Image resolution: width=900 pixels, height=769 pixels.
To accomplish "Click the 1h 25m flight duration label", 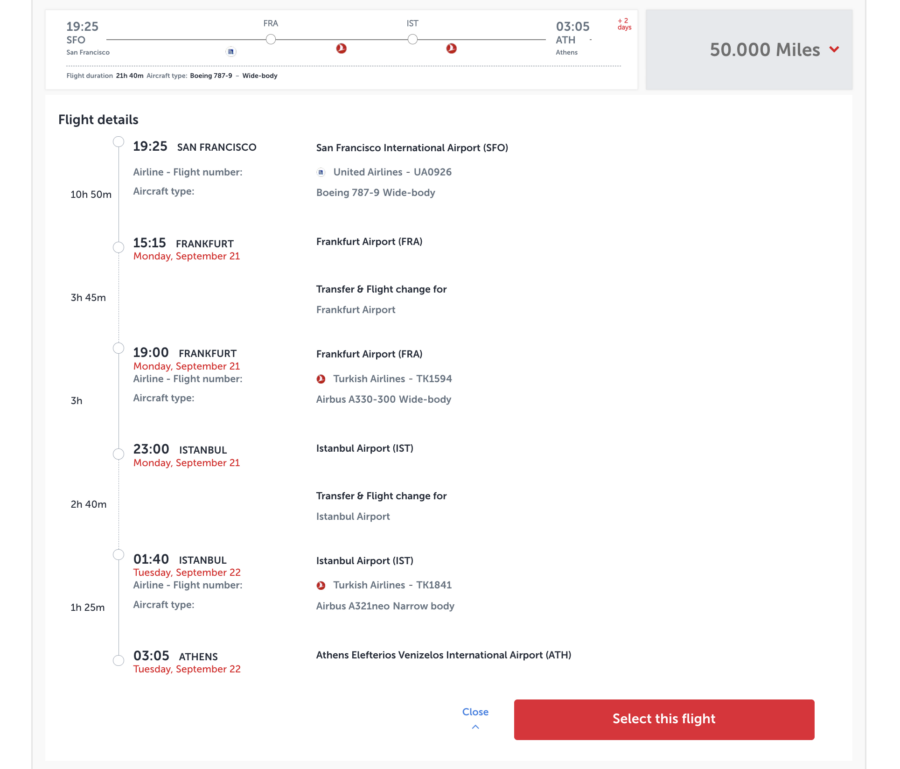I will 87,608.
